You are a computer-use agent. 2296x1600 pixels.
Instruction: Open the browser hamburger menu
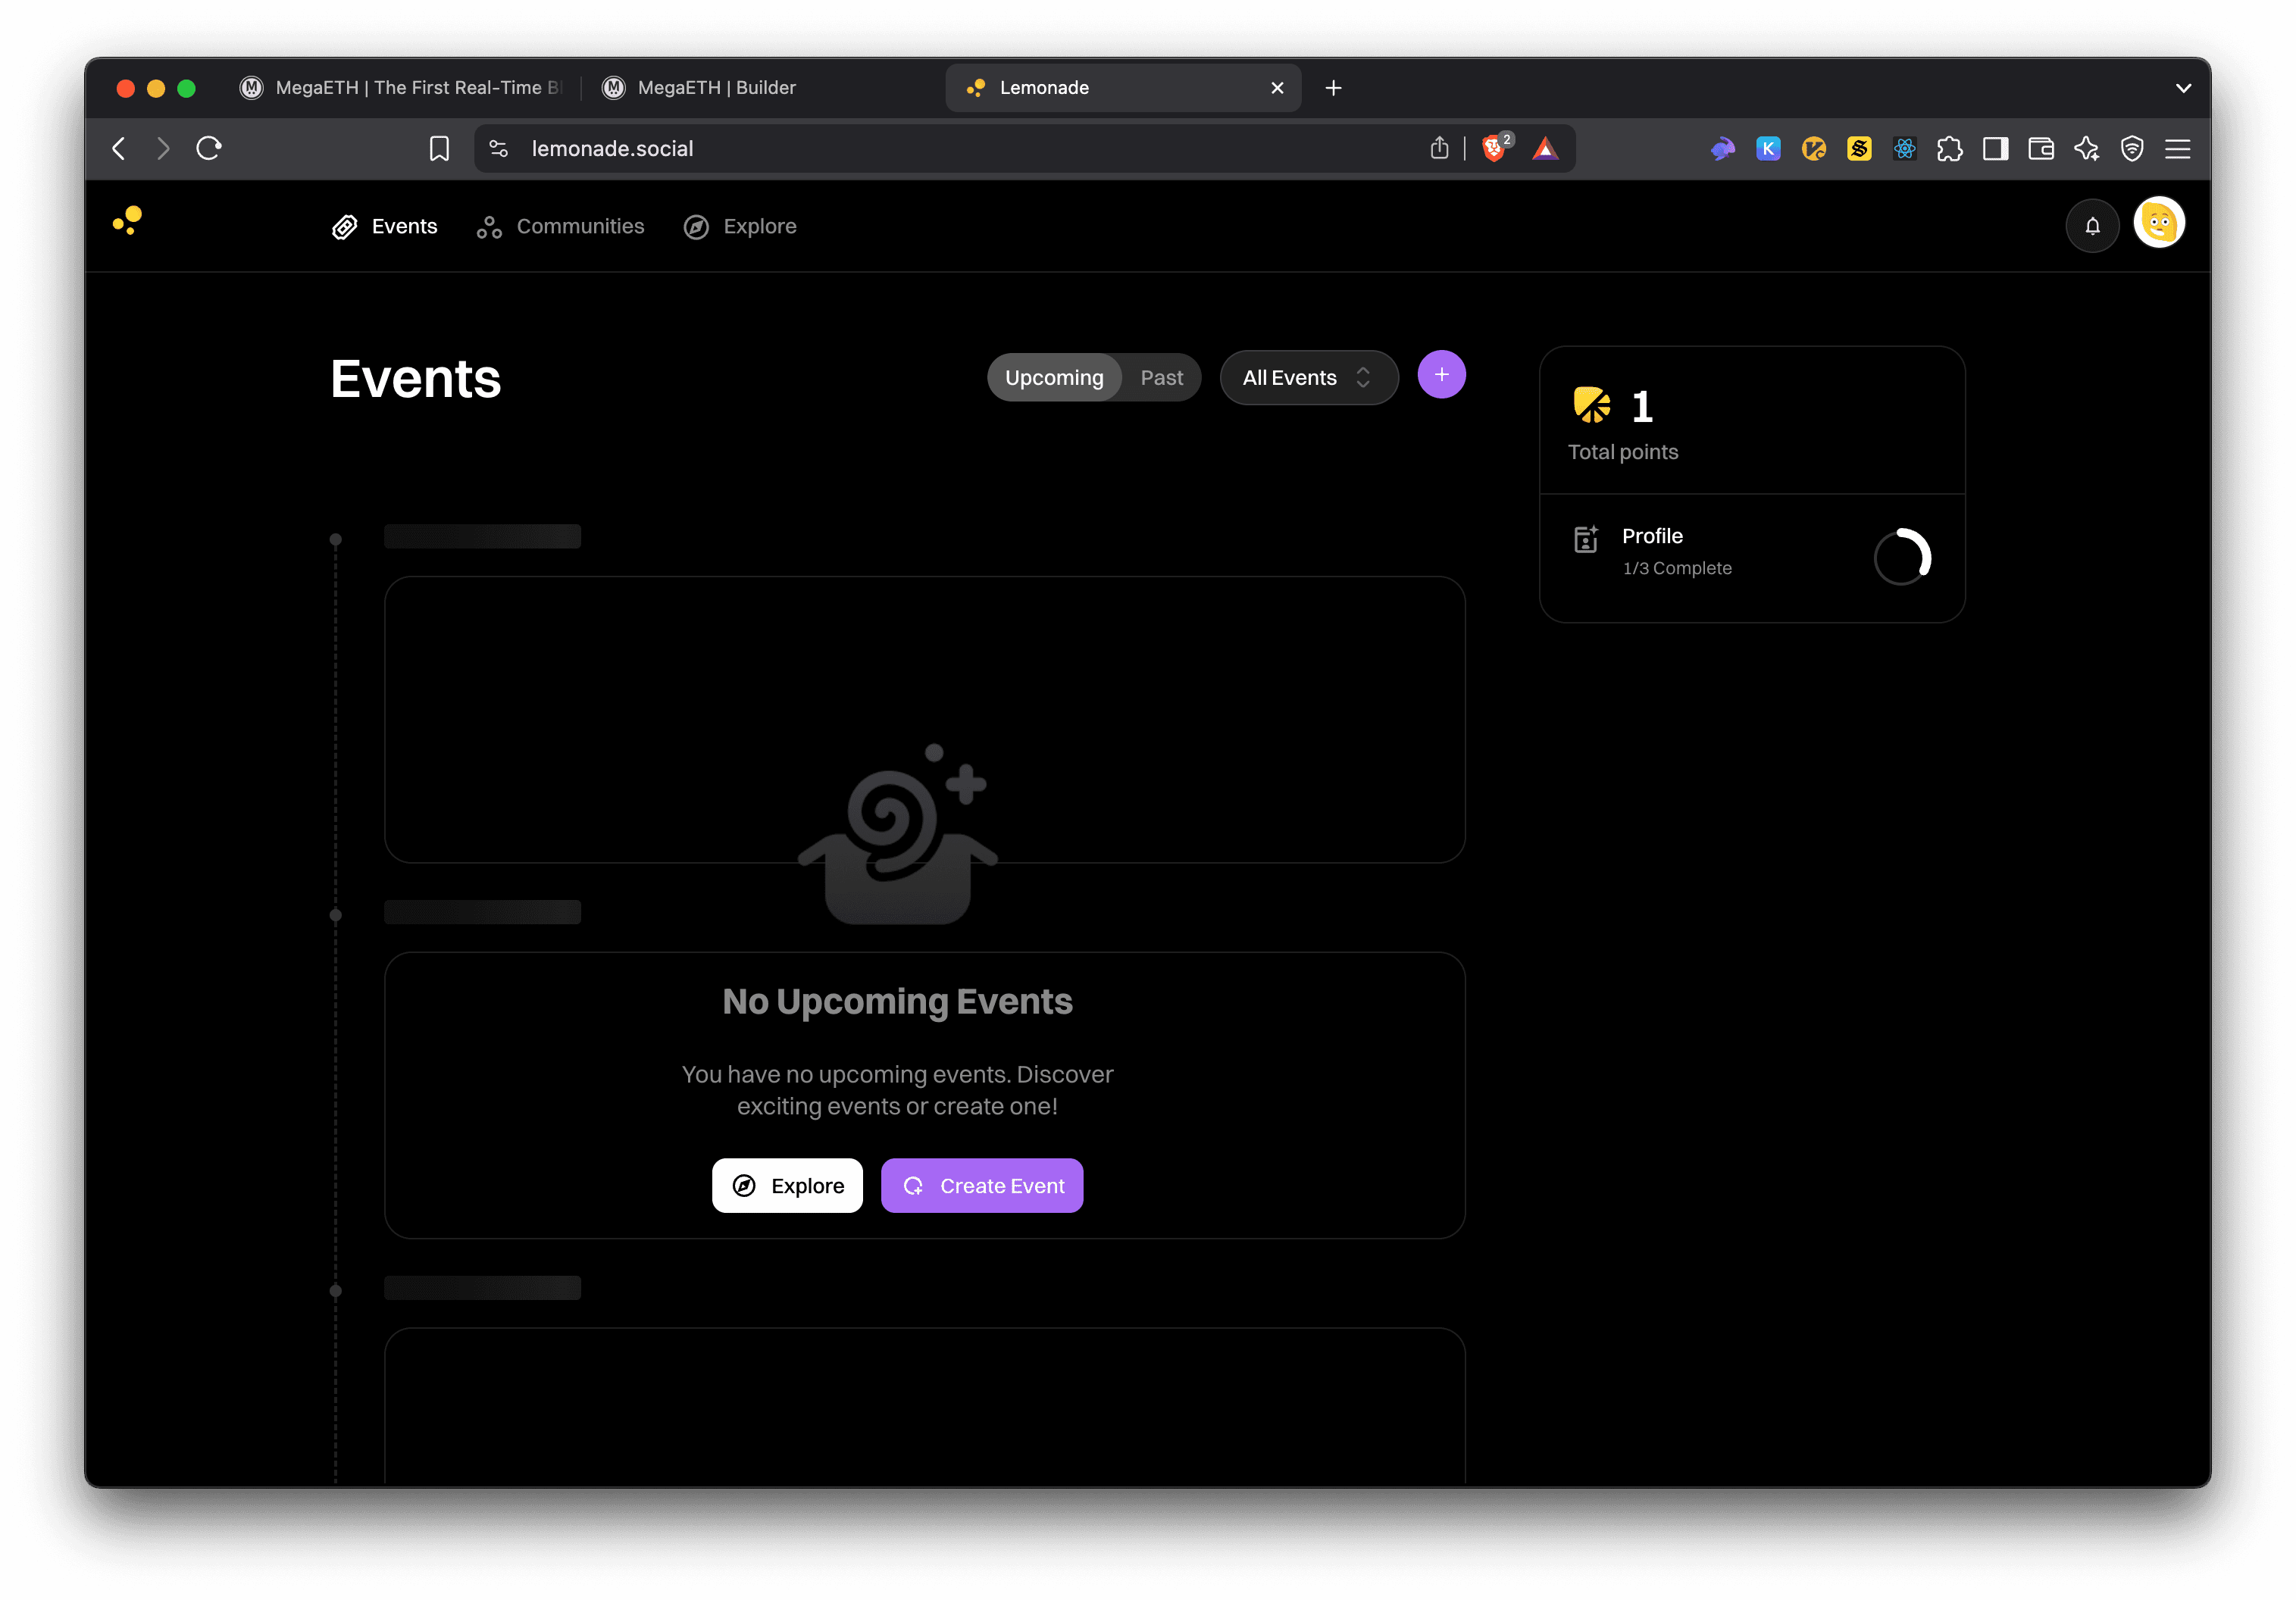[x=2178, y=149]
